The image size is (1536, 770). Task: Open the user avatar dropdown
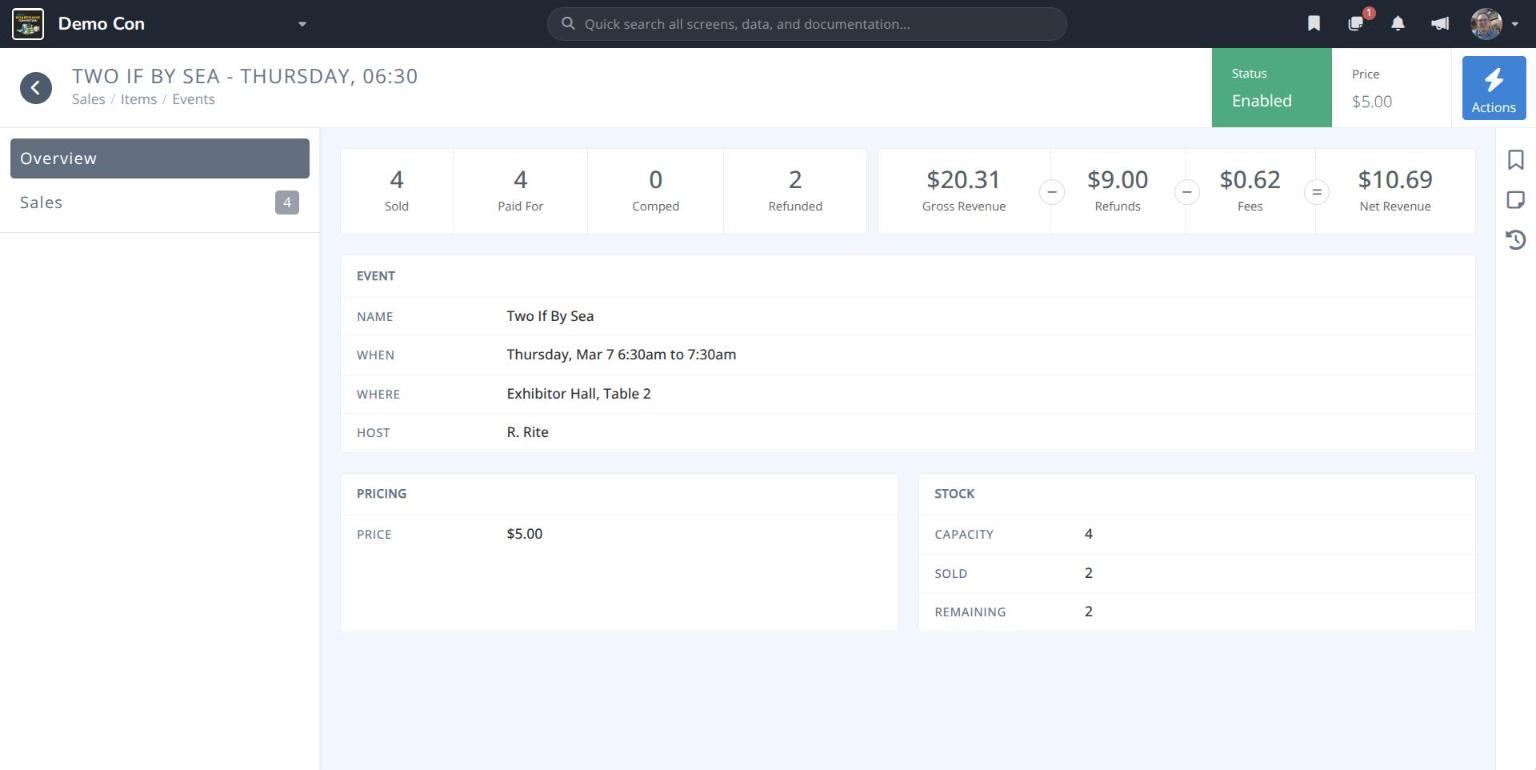1495,24
